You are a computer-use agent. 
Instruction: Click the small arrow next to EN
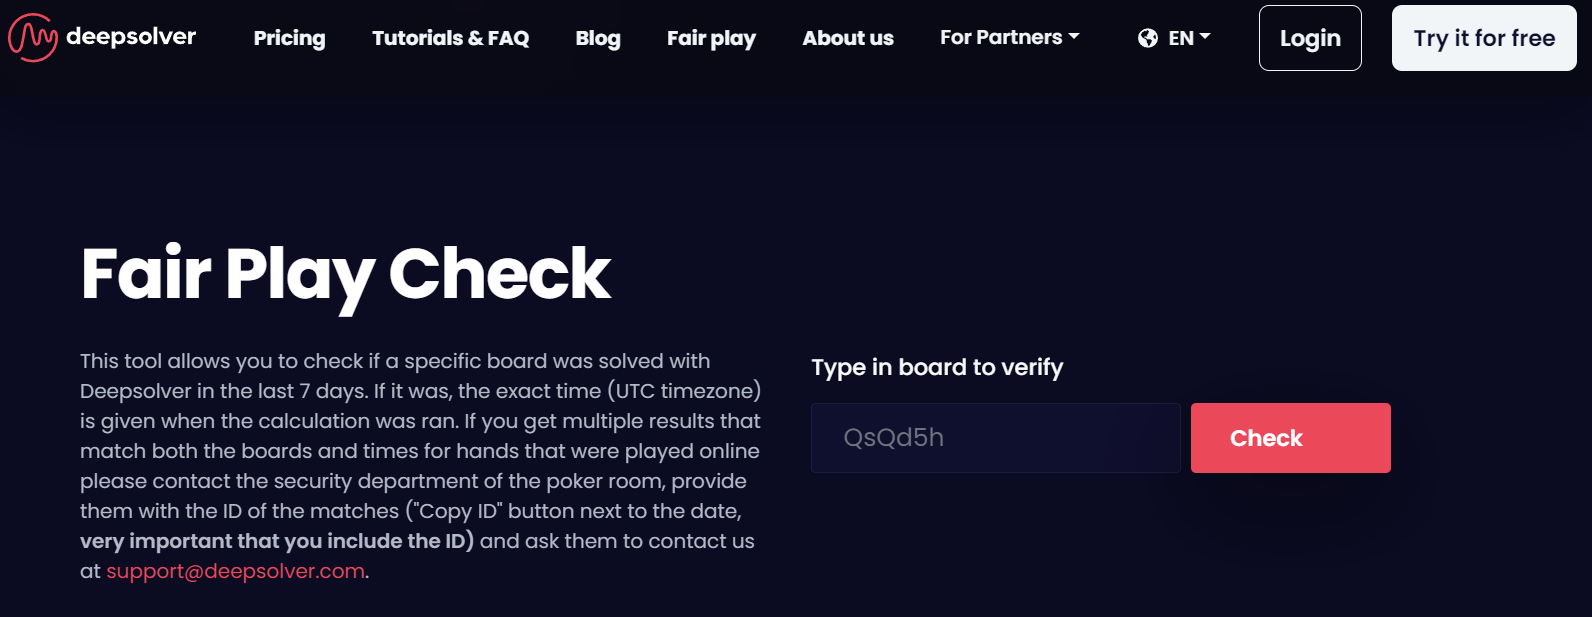click(x=1205, y=37)
